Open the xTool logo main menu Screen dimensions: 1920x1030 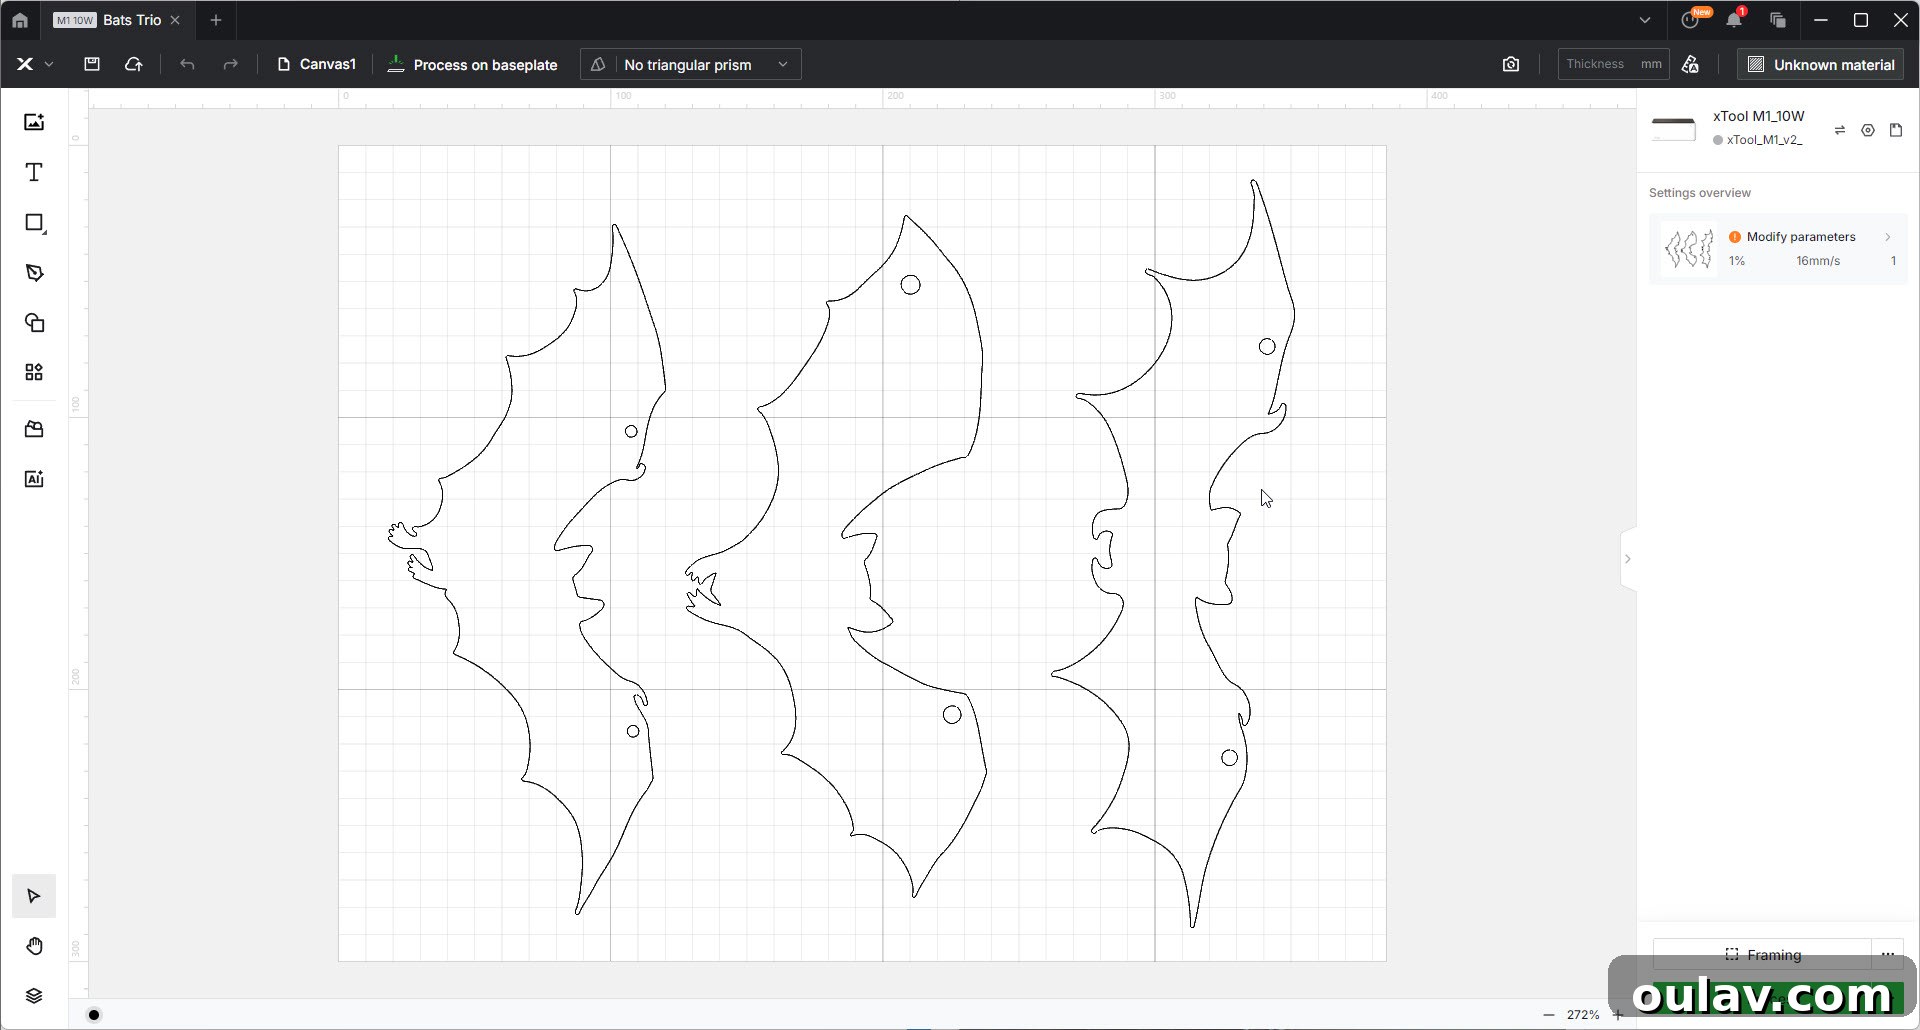tap(34, 64)
